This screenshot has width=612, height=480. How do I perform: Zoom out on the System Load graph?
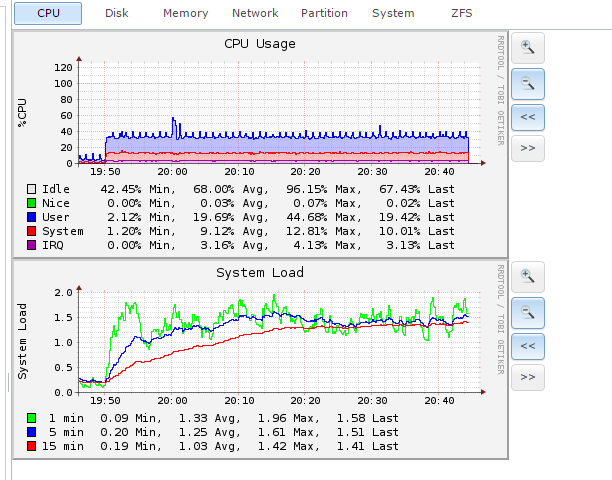(528, 313)
